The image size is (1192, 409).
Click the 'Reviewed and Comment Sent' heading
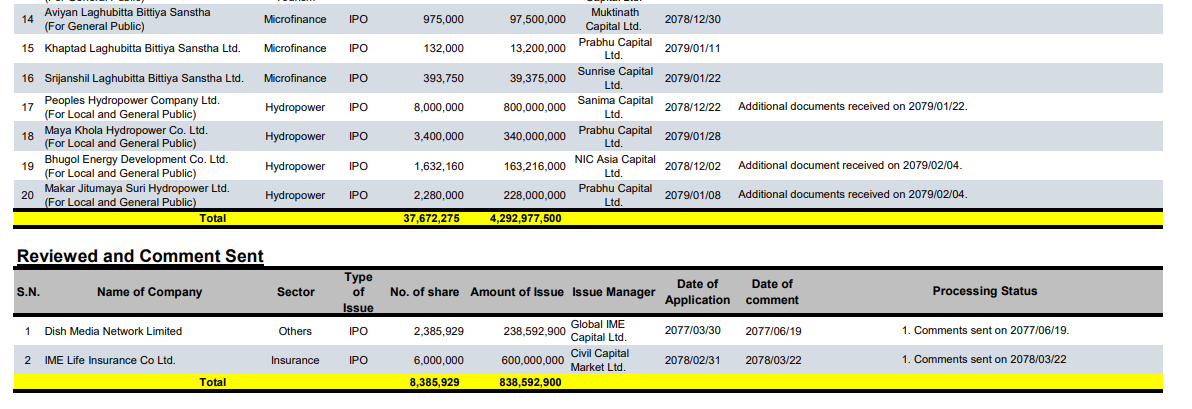pos(140,256)
